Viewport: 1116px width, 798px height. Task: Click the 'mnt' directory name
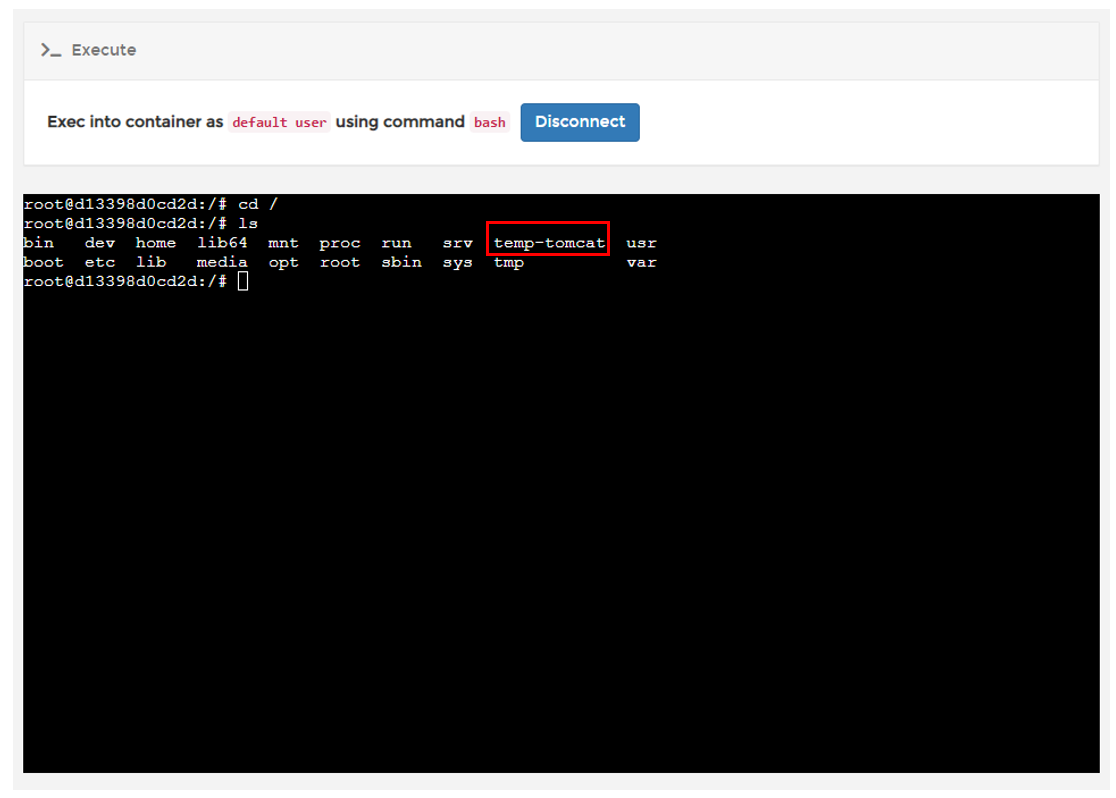tap(283, 243)
